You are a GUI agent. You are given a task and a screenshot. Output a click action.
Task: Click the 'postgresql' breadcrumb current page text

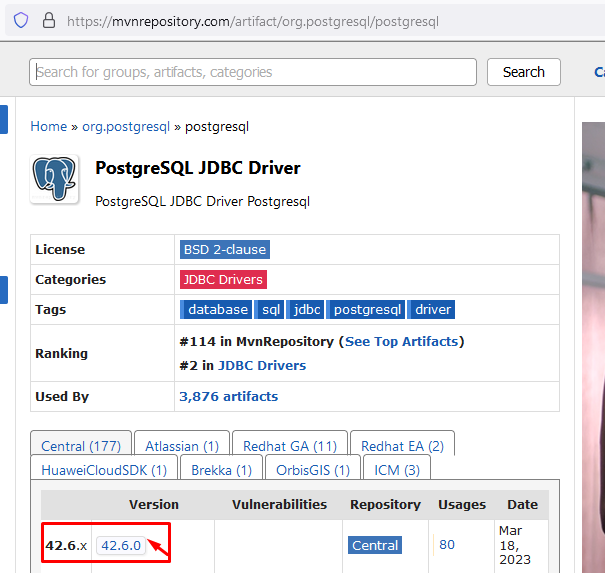pyautogui.click(x=217, y=127)
